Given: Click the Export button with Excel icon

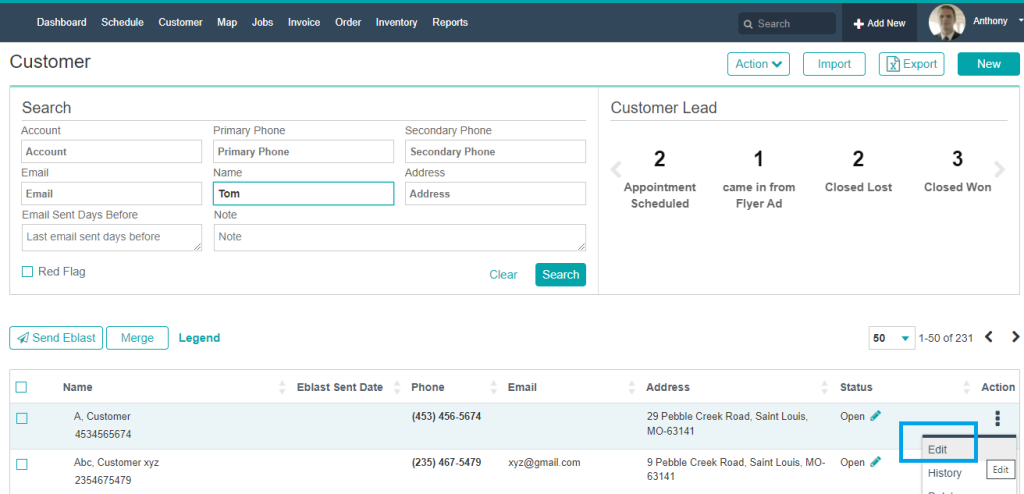Looking at the screenshot, I should pos(911,64).
